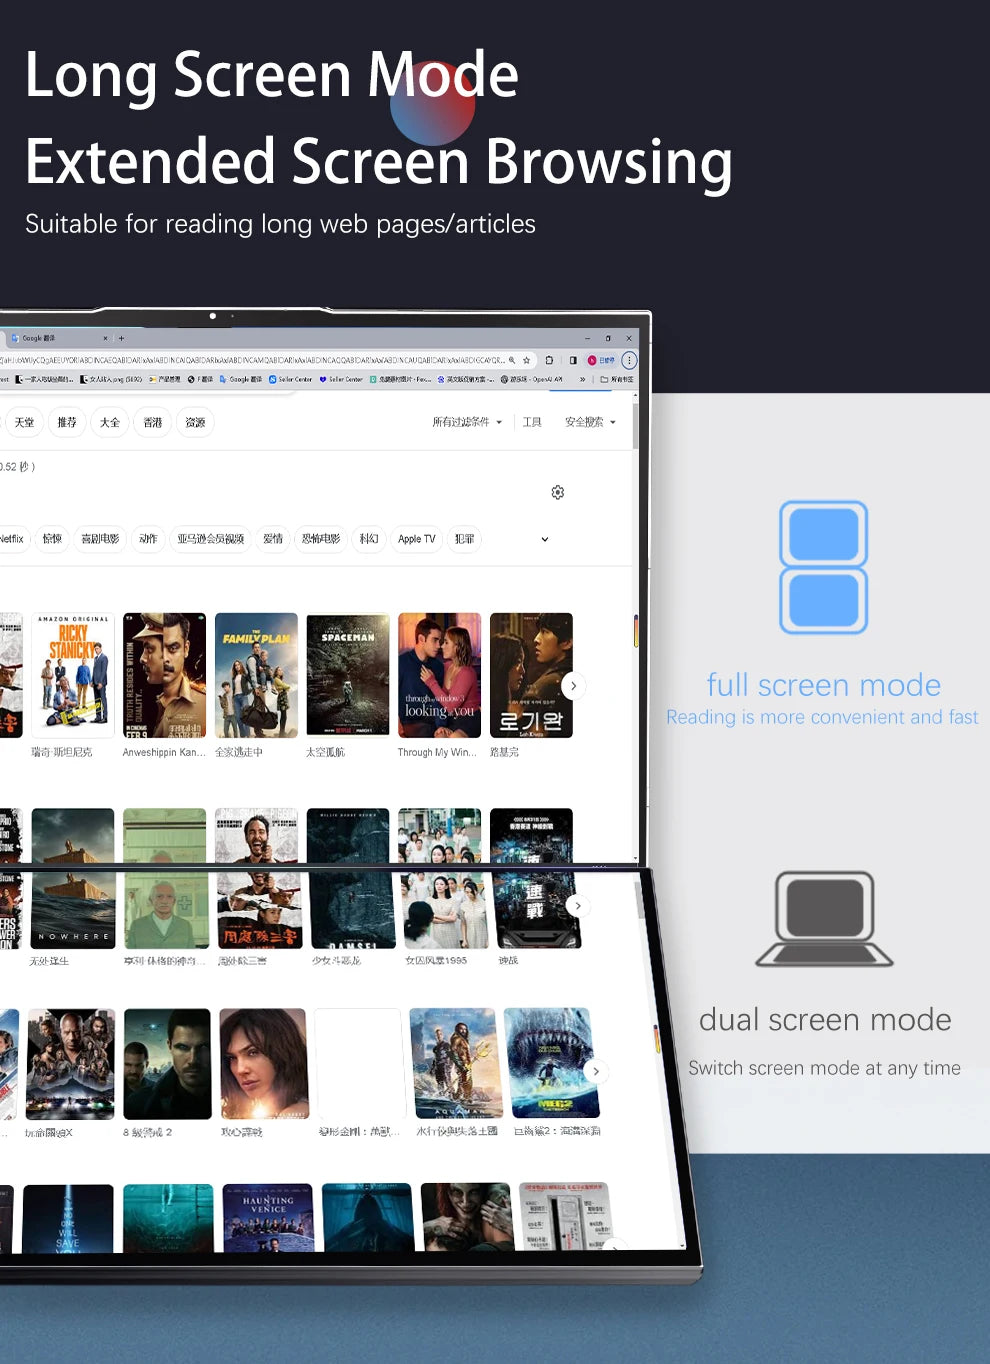Open the Chrome three-dot menu
Screen dimensions: 990x1364
coord(629,360)
